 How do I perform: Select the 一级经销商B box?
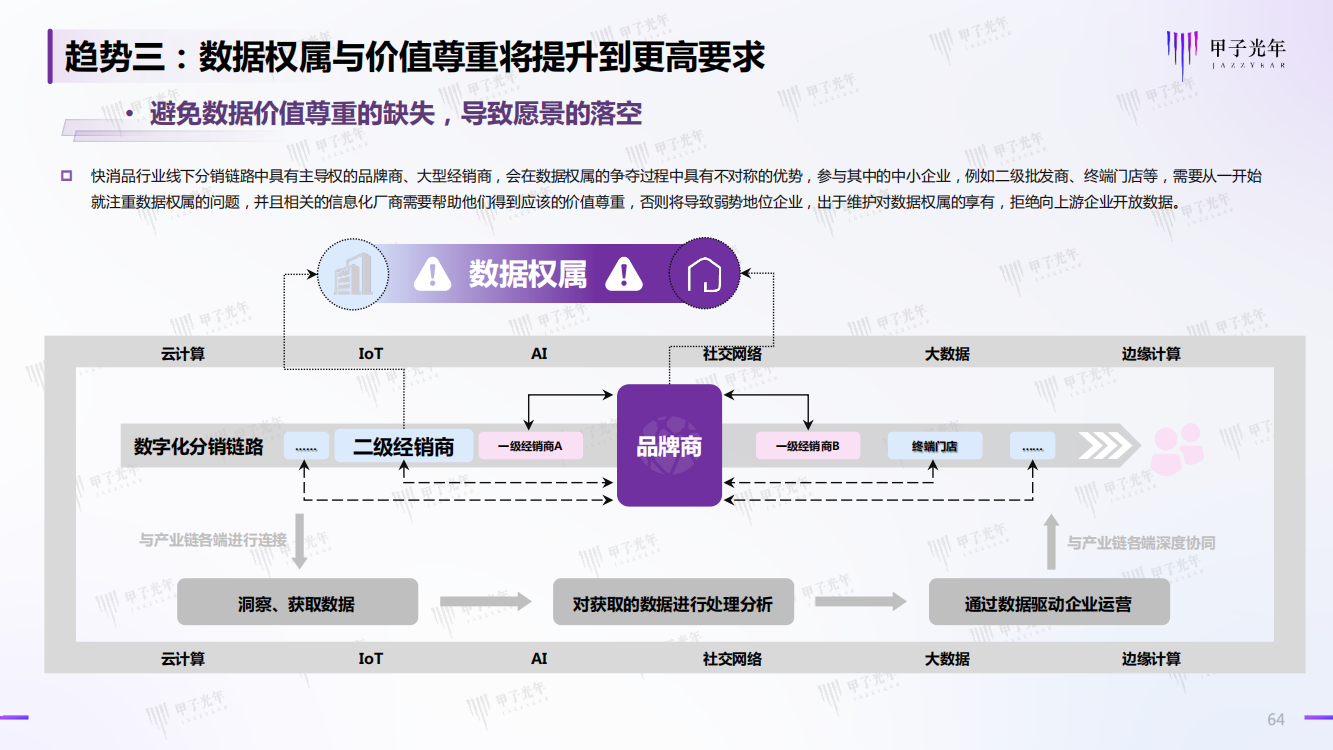pyautogui.click(x=808, y=446)
